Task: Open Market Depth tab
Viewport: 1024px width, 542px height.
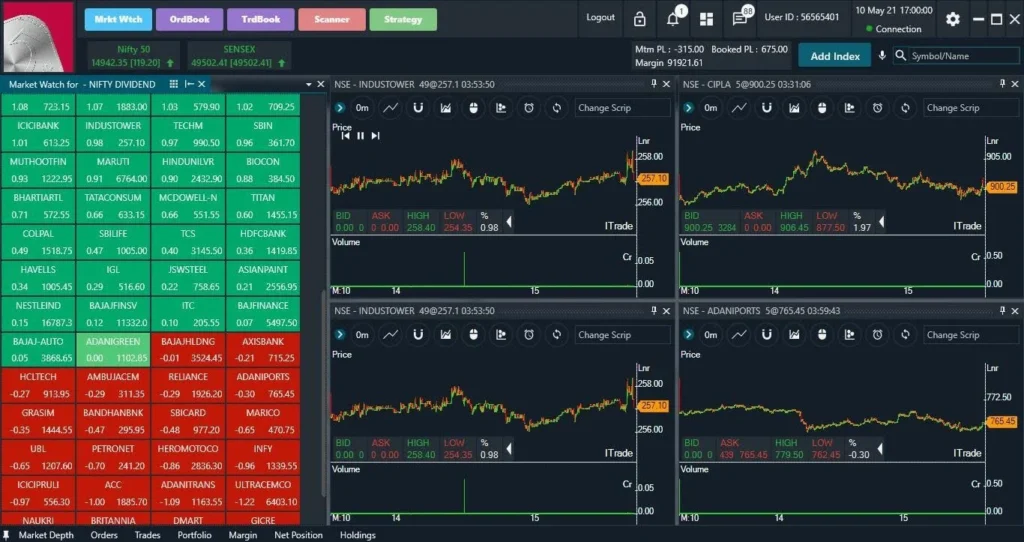Action: [x=46, y=535]
